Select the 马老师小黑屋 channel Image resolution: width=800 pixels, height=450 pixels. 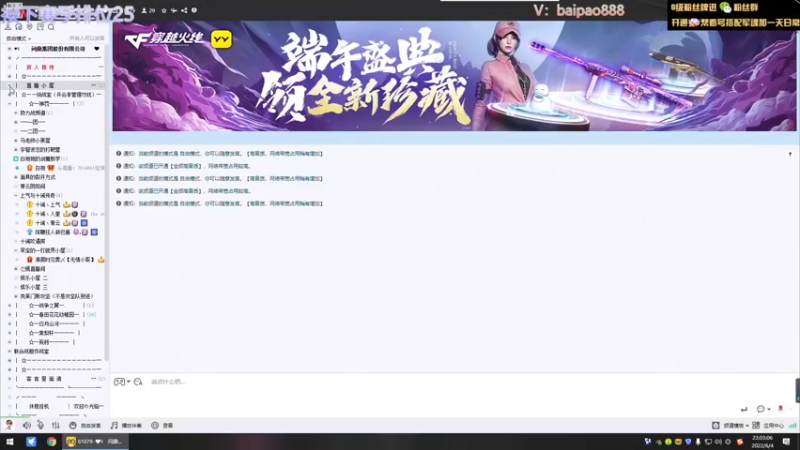point(35,140)
